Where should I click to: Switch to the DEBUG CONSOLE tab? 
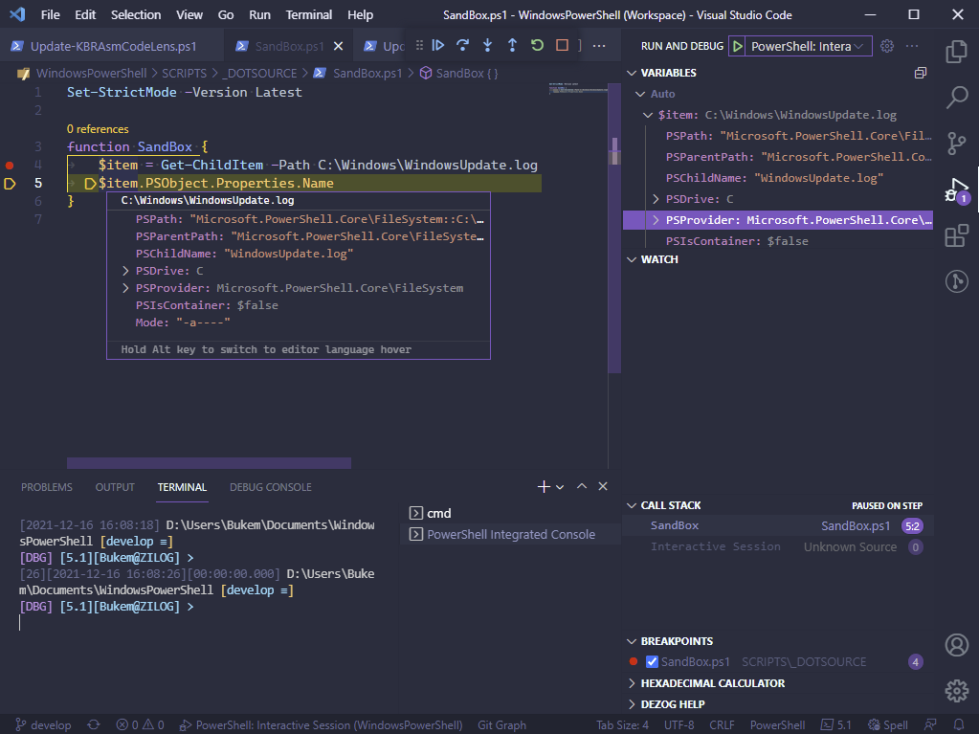pos(270,487)
